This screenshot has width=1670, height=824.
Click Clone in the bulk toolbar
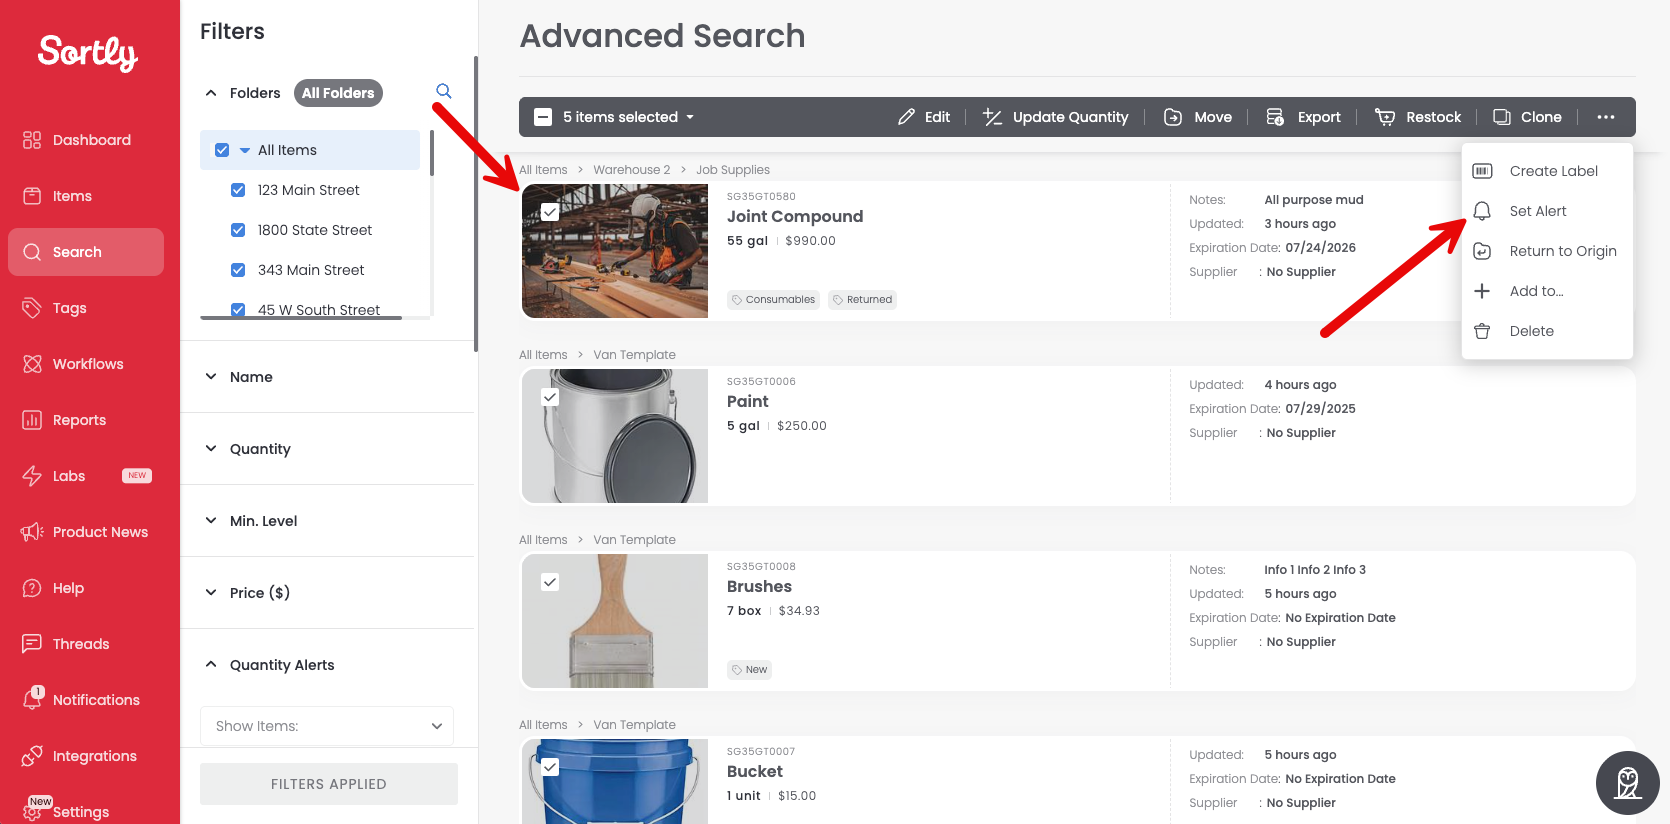coord(1527,117)
